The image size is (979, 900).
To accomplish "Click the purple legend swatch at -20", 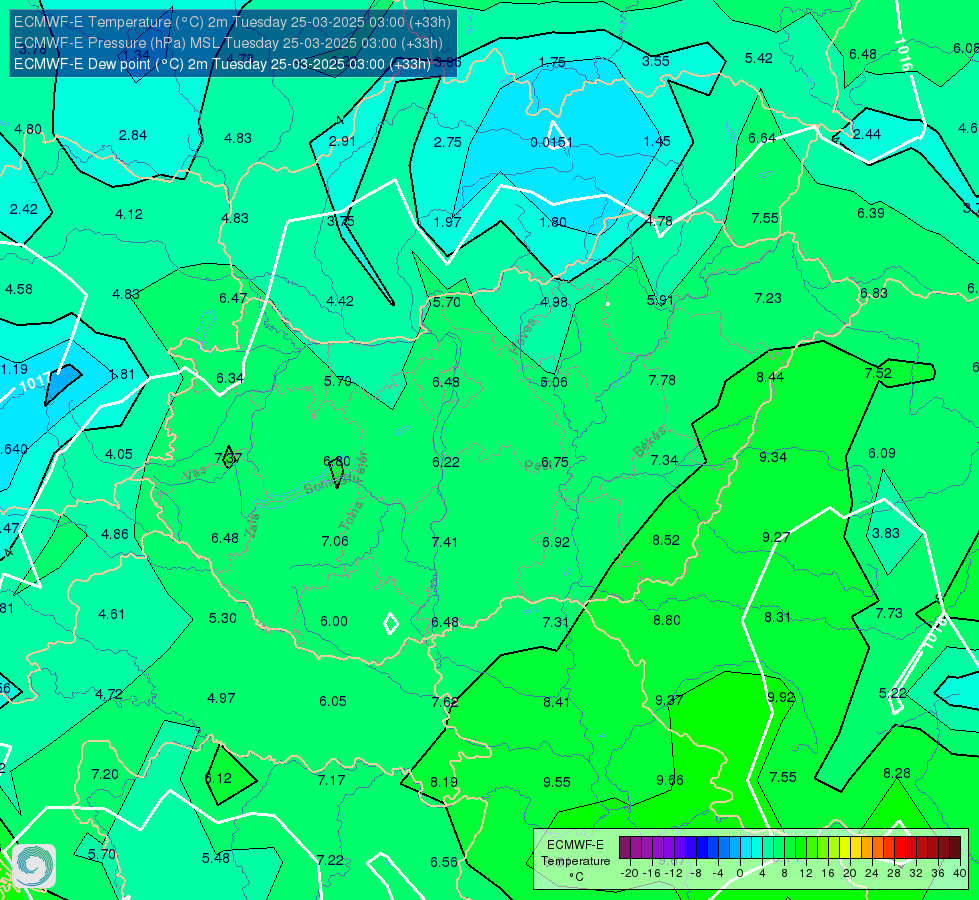I will pyautogui.click(x=625, y=848).
